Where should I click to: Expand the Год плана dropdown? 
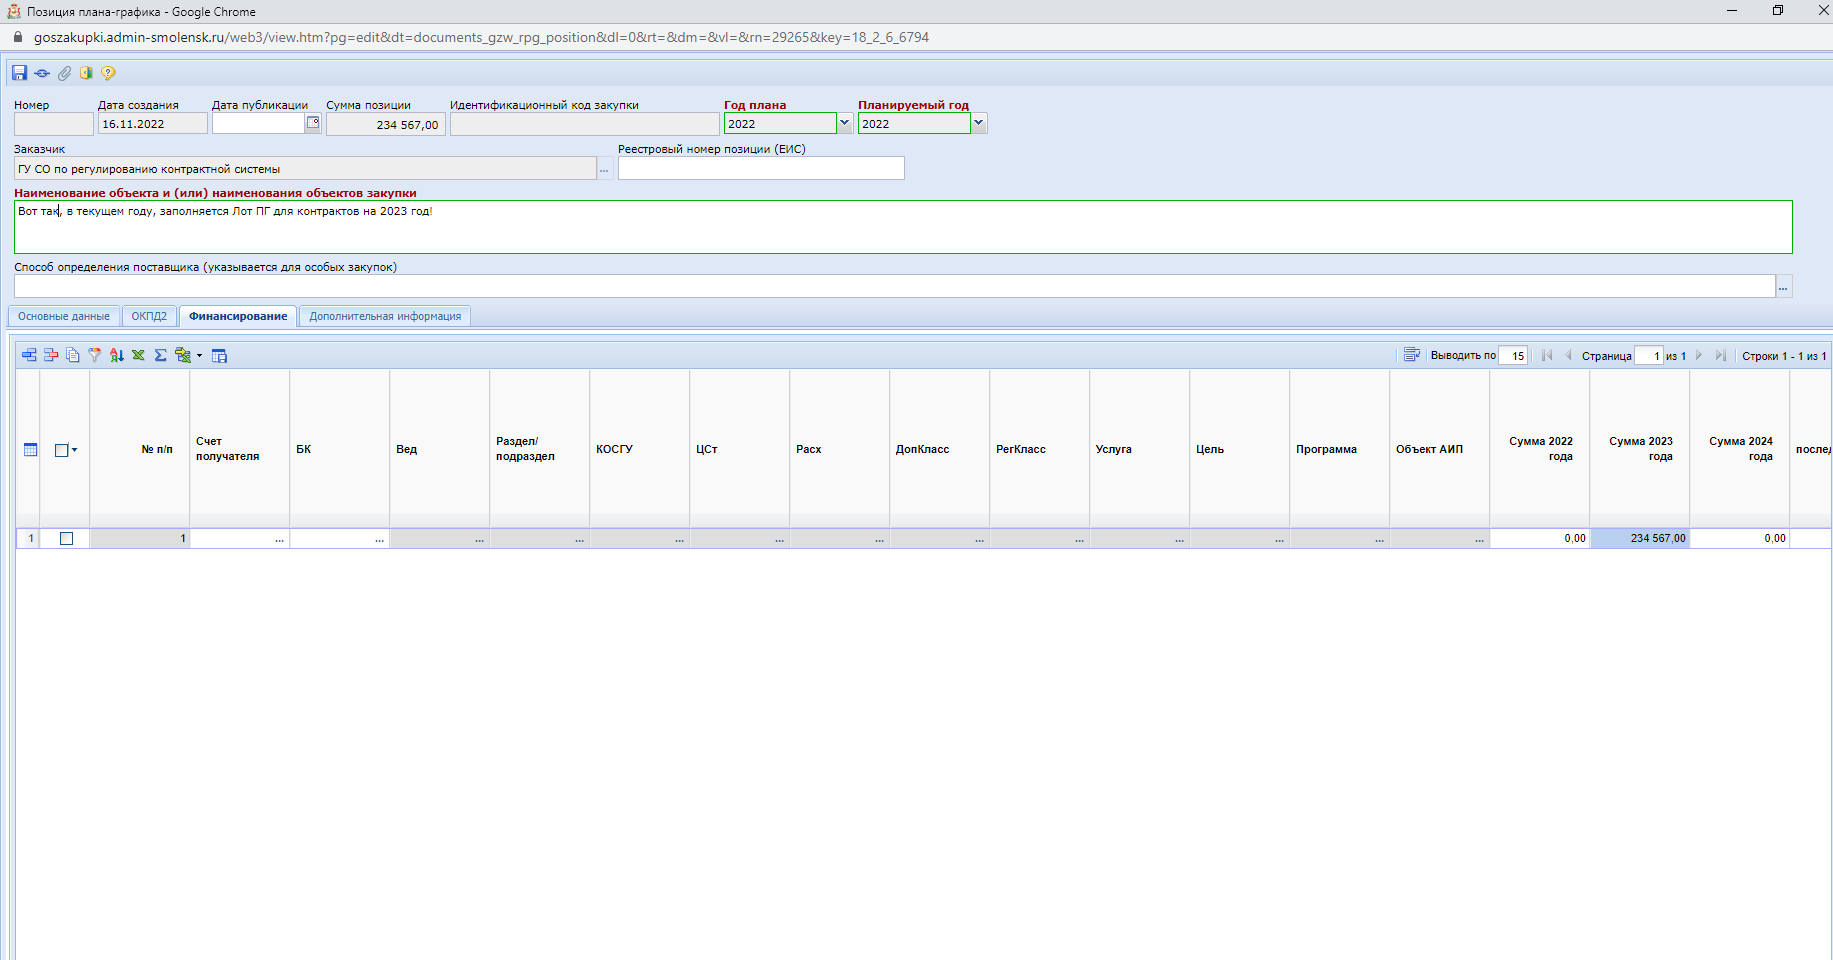coord(844,123)
